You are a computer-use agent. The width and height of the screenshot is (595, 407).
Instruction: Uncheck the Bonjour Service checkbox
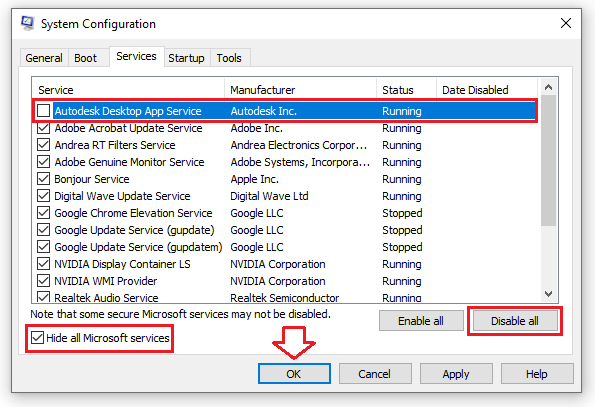43,179
